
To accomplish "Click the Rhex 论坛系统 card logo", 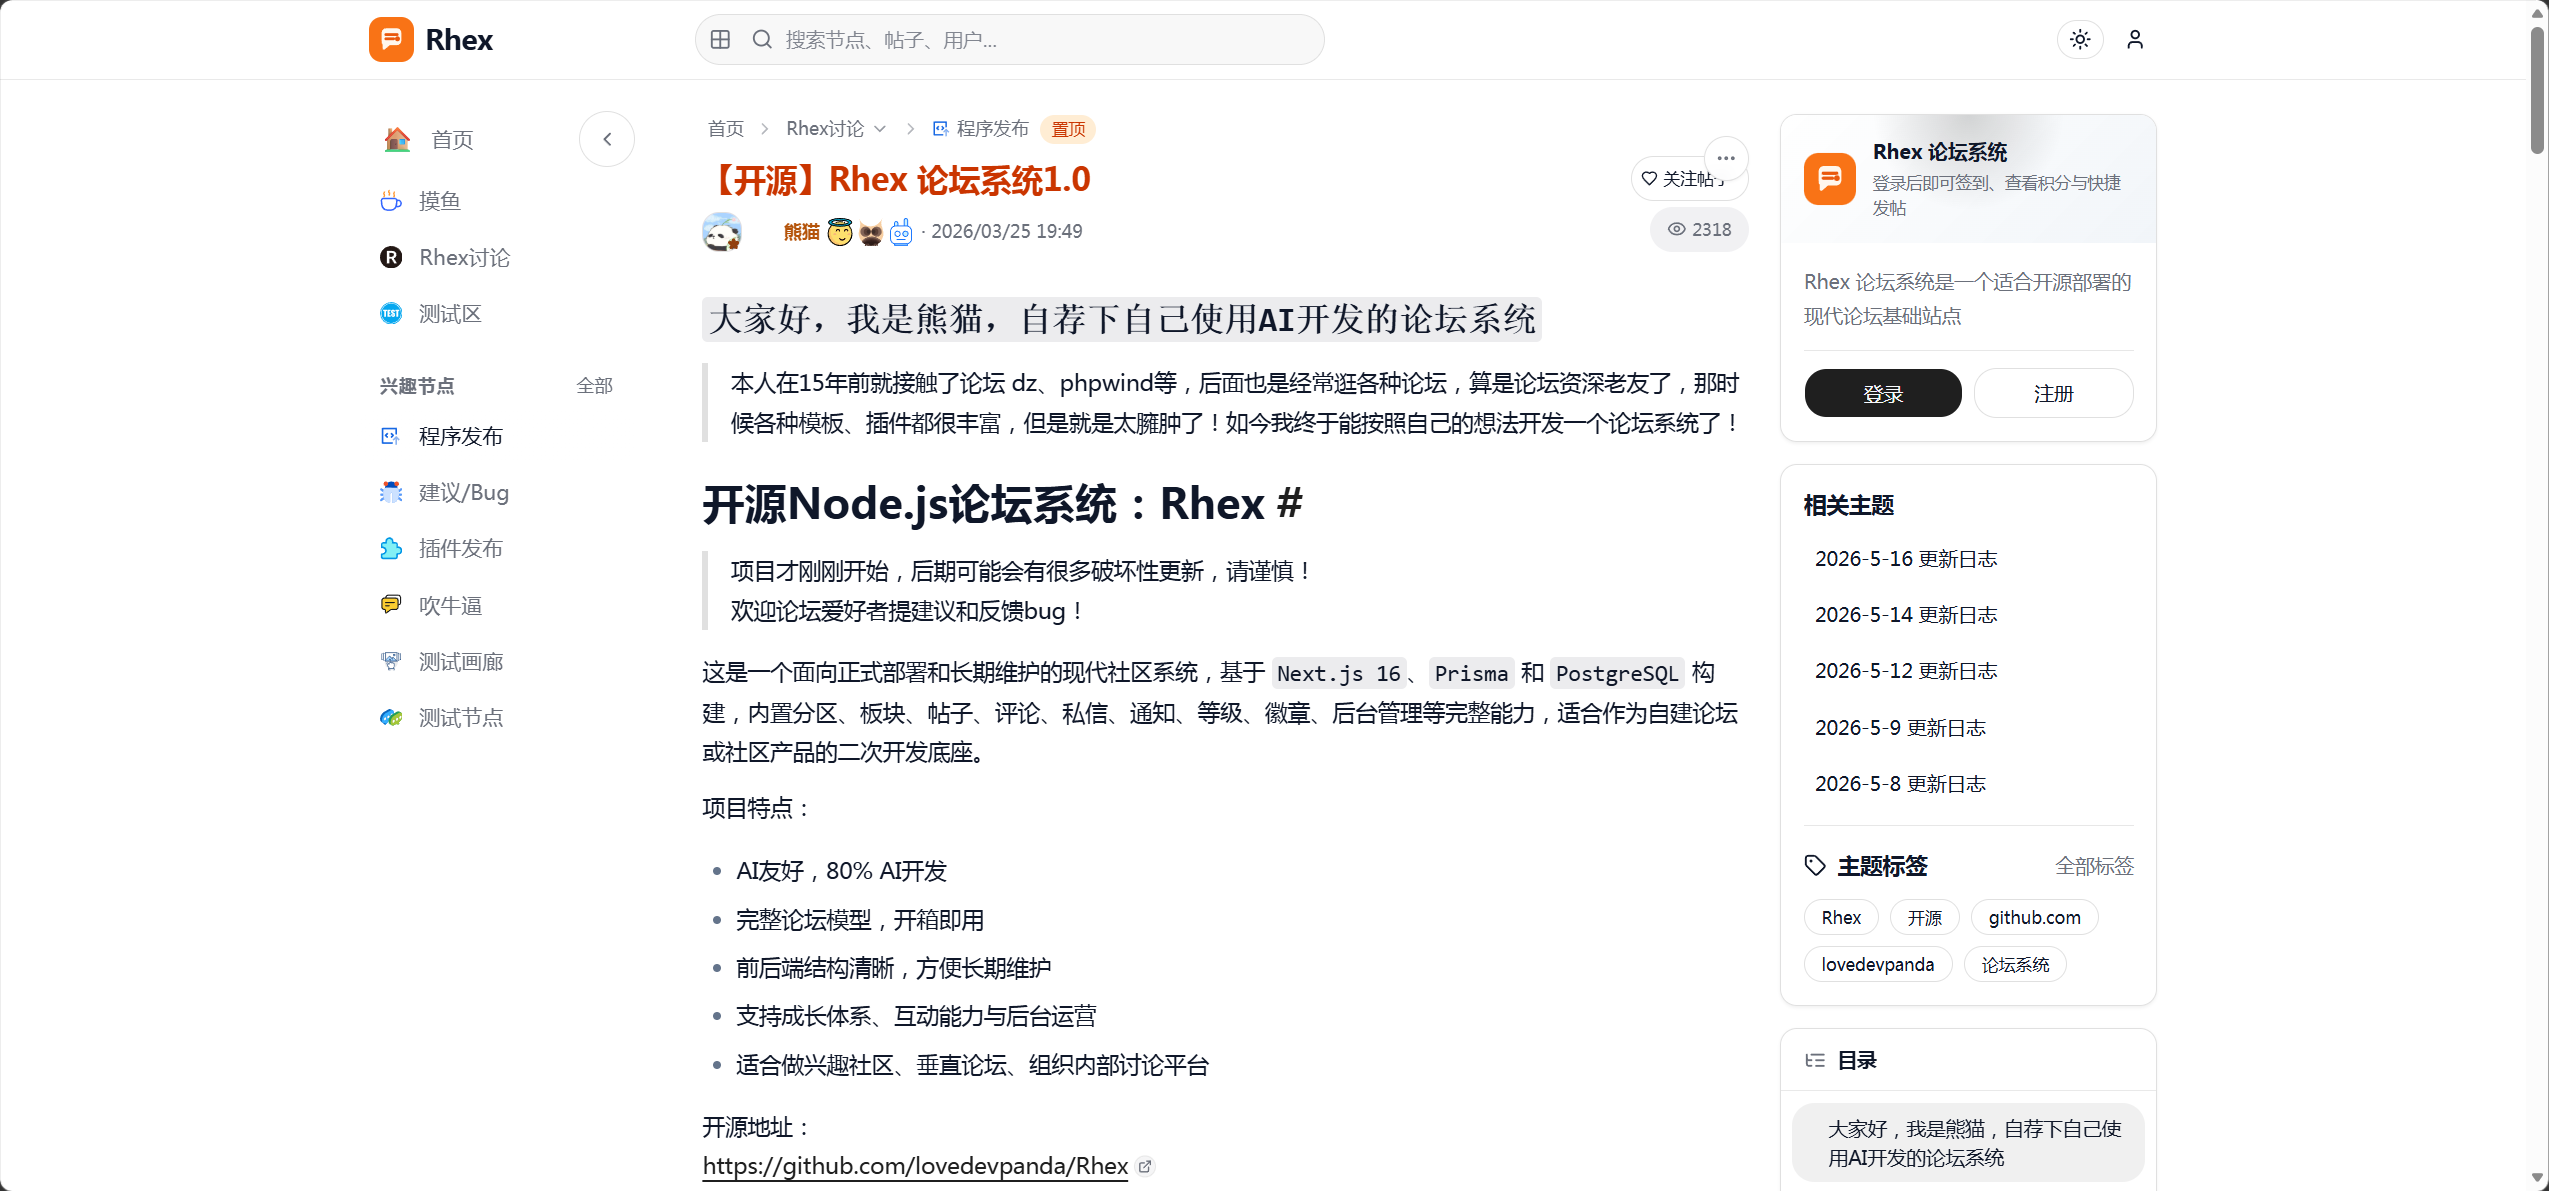I will [x=1830, y=179].
